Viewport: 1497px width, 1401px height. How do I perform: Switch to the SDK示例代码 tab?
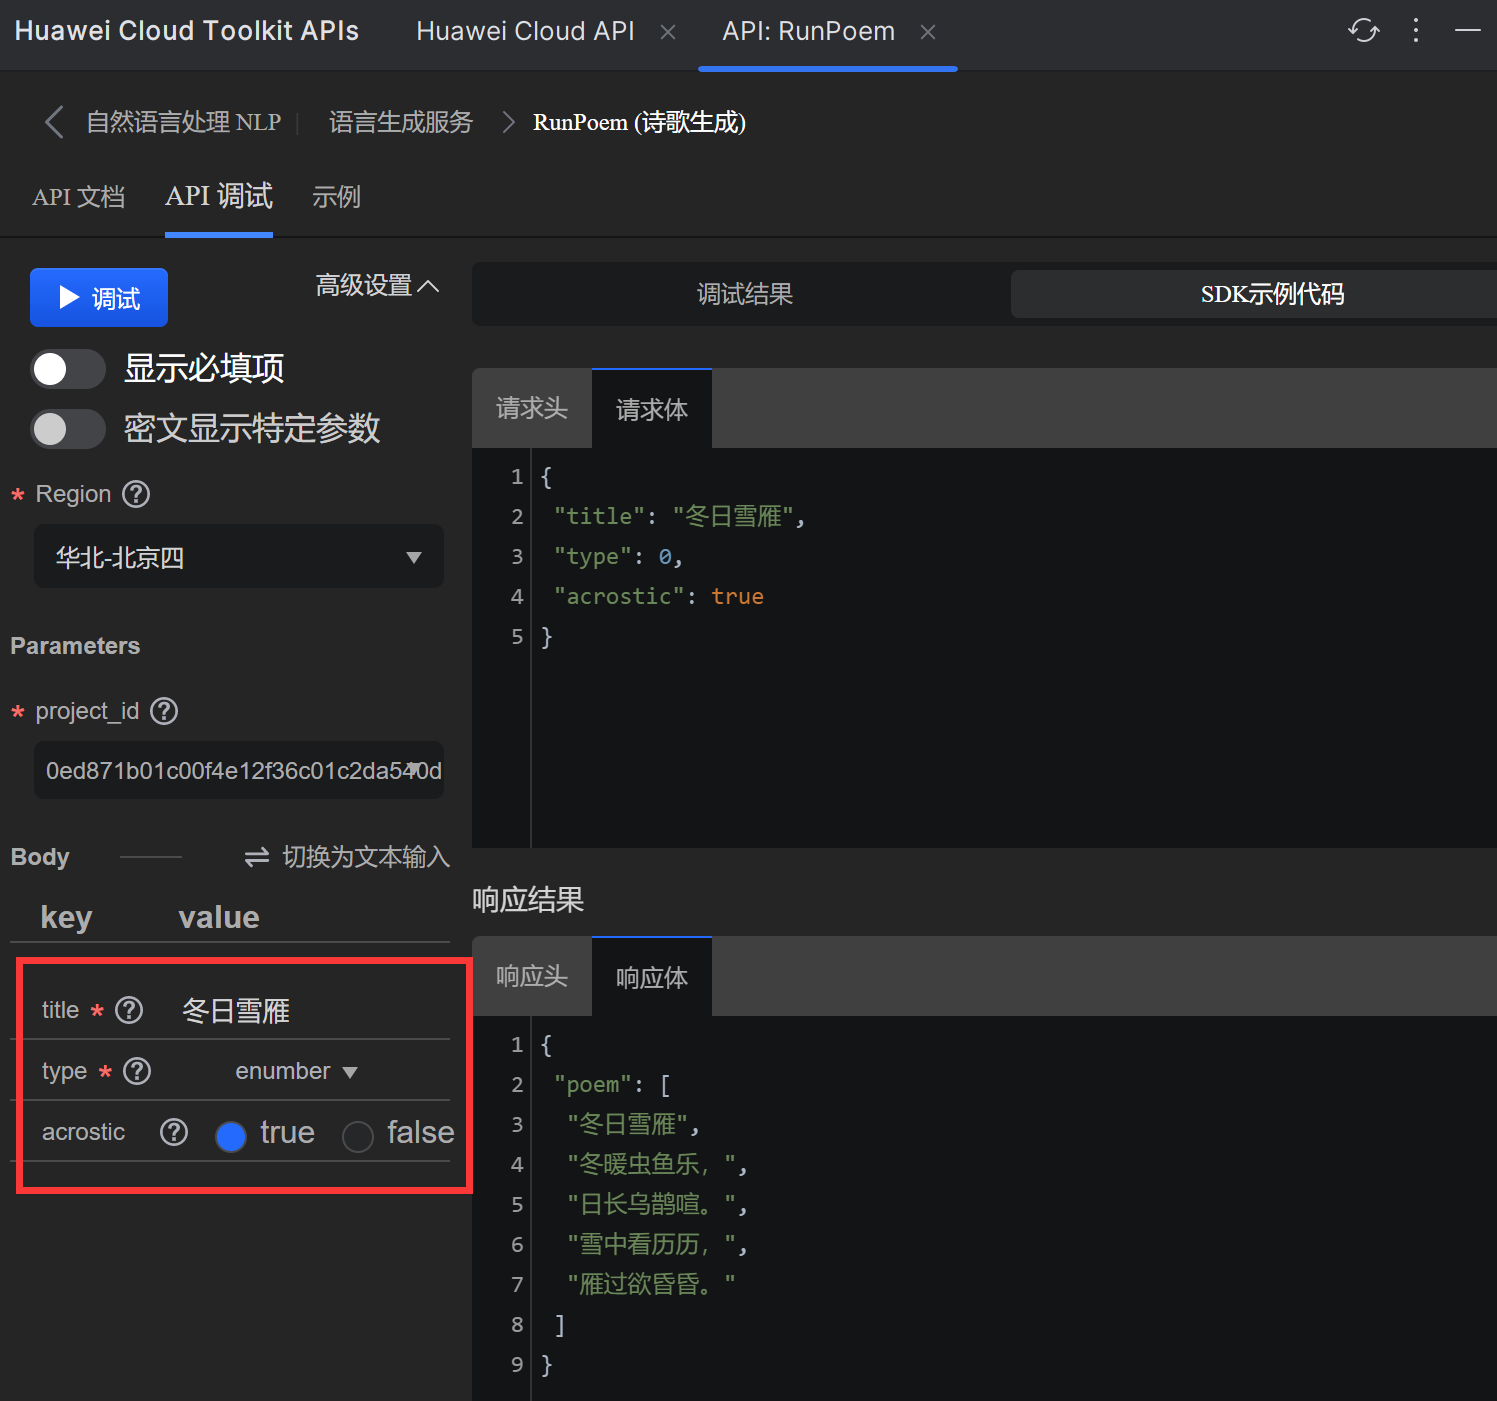click(x=1272, y=294)
